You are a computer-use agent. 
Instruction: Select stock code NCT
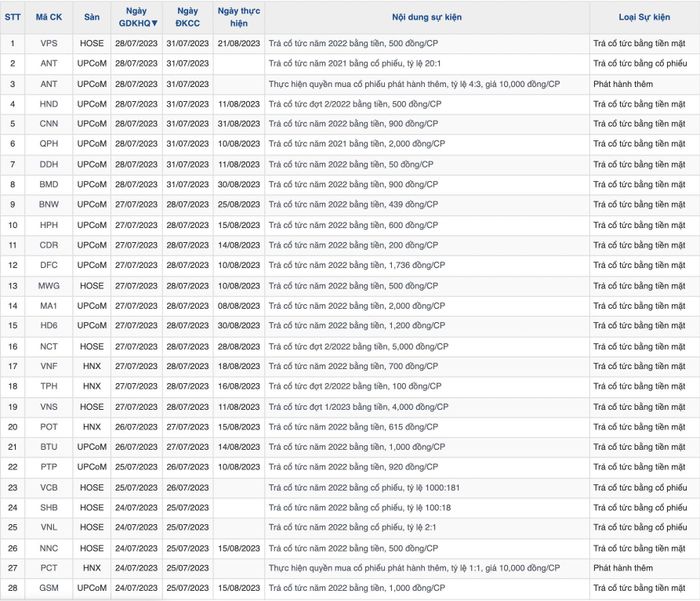pos(49,346)
